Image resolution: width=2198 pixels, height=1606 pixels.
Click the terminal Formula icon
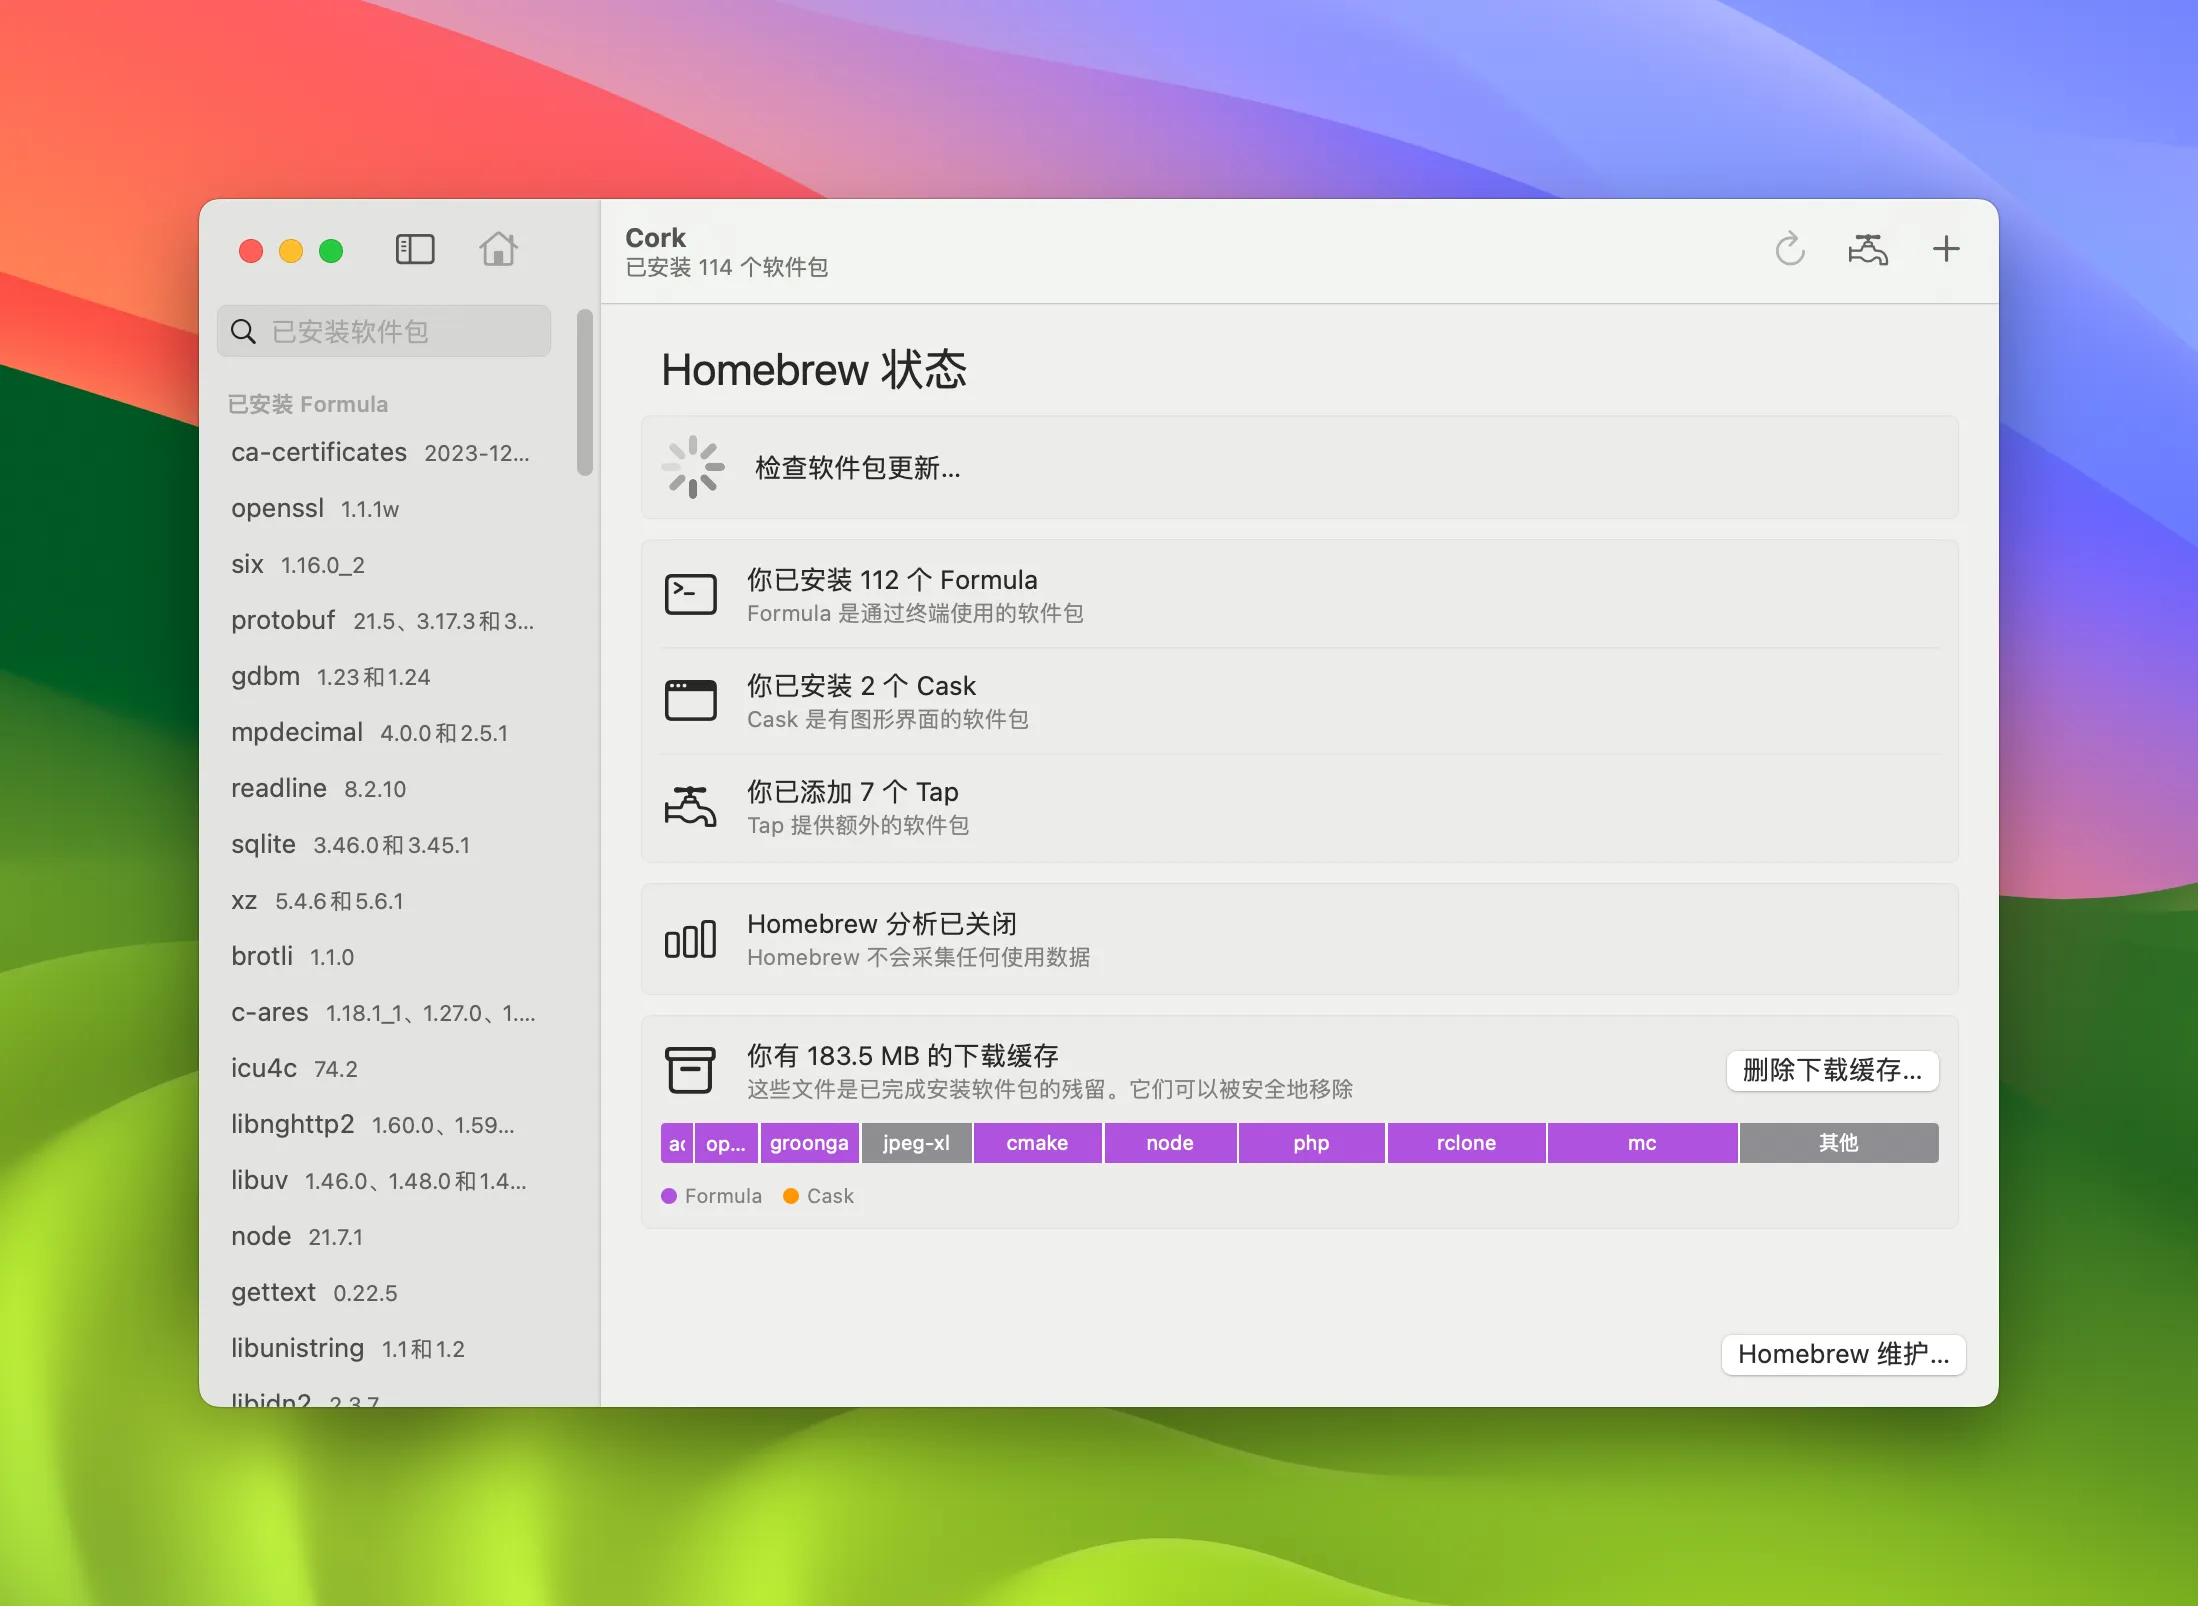point(690,594)
